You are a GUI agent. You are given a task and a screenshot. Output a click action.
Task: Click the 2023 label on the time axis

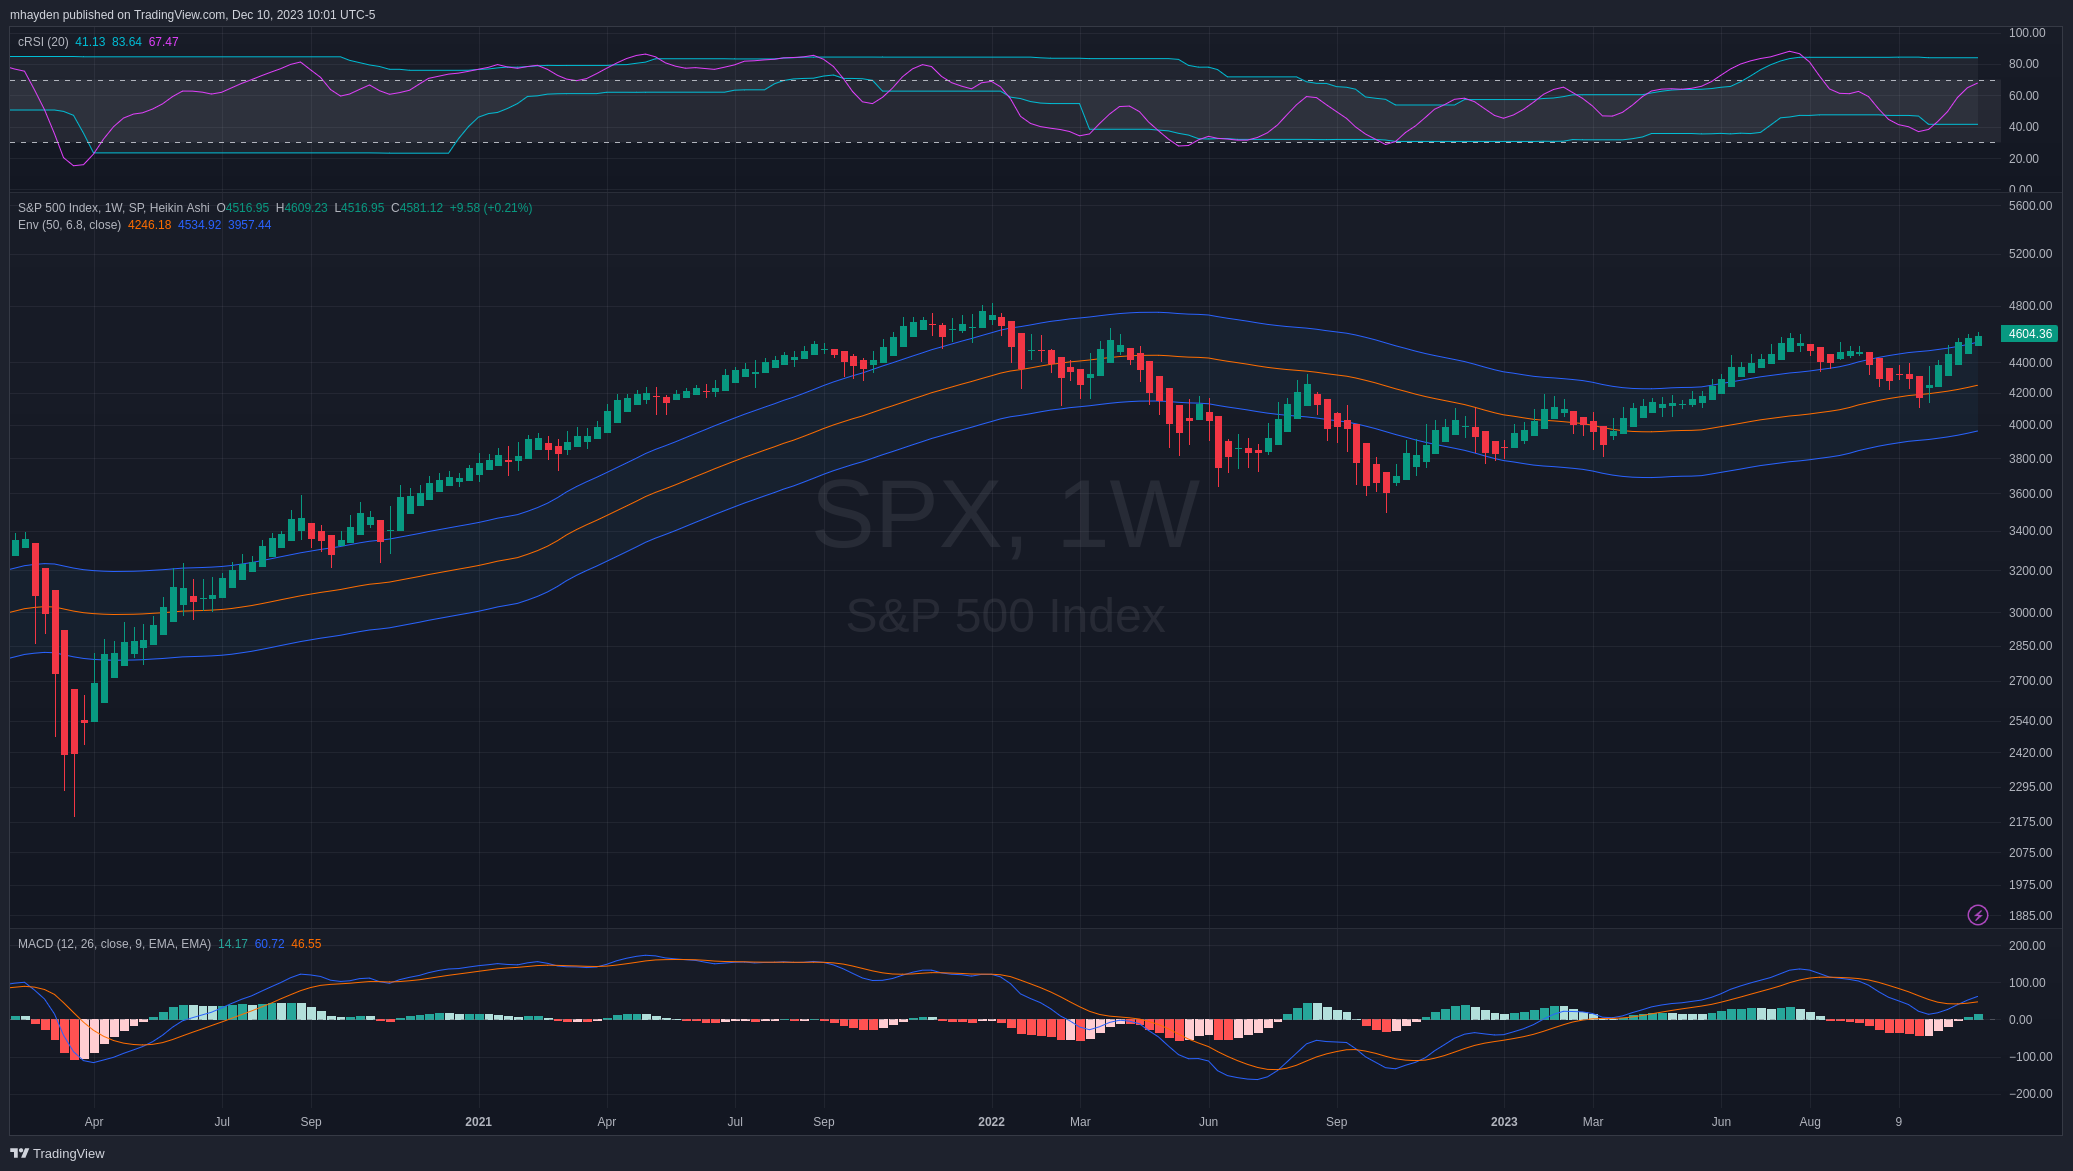(1504, 1122)
